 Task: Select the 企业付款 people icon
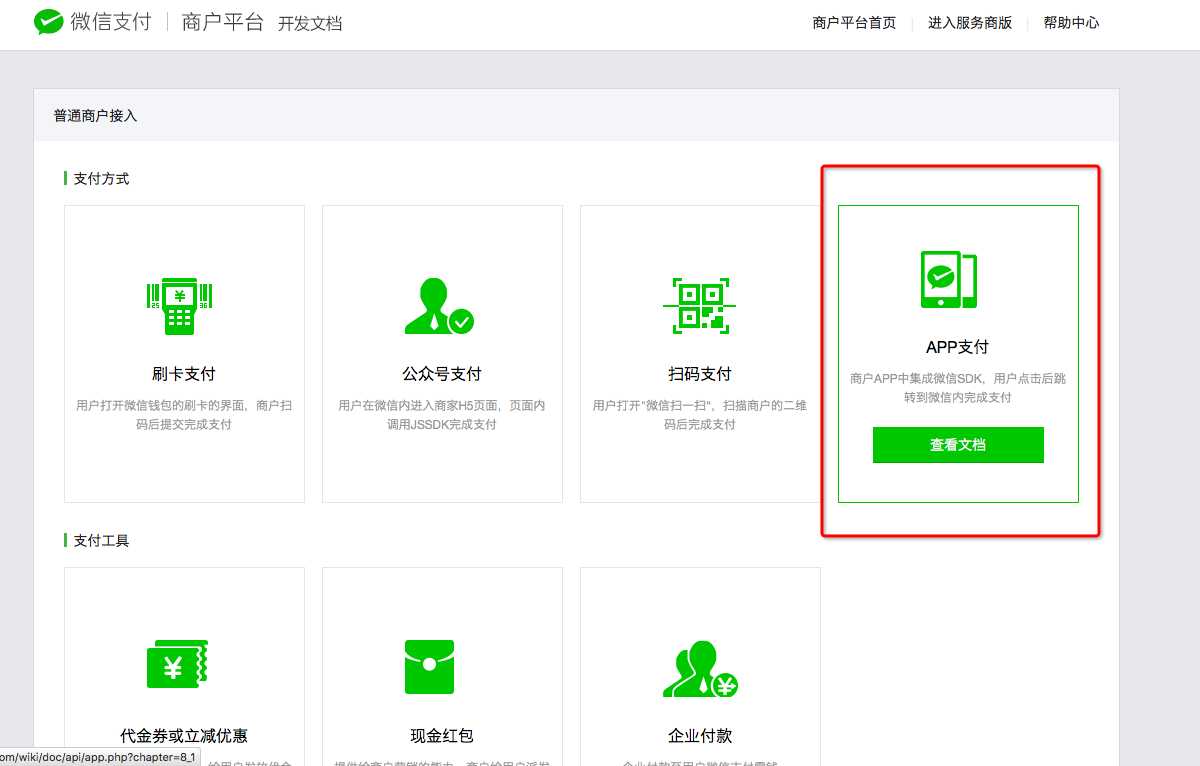tap(700, 668)
